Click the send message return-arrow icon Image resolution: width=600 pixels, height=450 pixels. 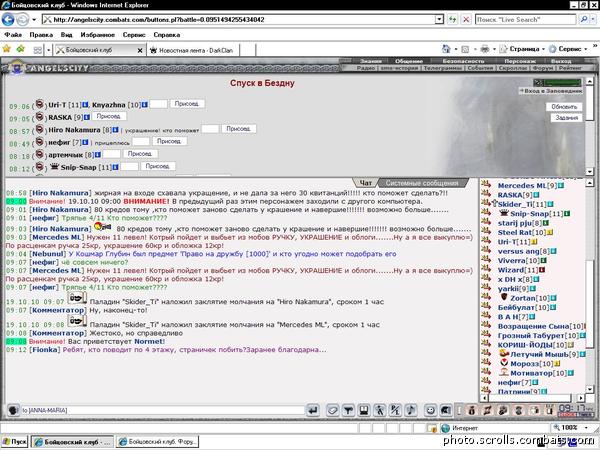coord(313,410)
